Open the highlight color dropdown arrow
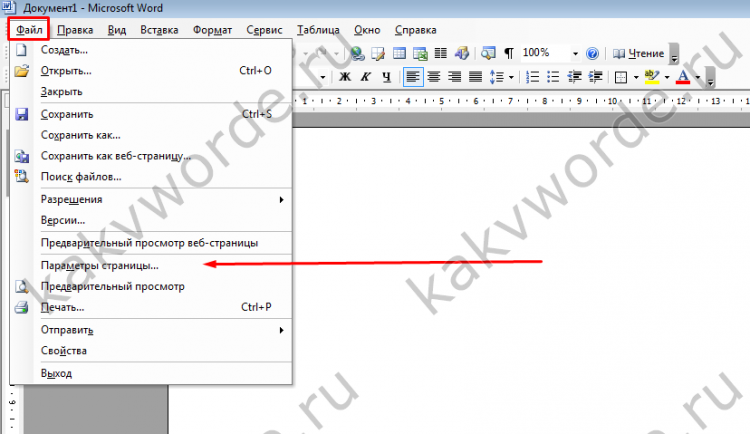The height and width of the screenshot is (434, 750). pyautogui.click(x=667, y=77)
